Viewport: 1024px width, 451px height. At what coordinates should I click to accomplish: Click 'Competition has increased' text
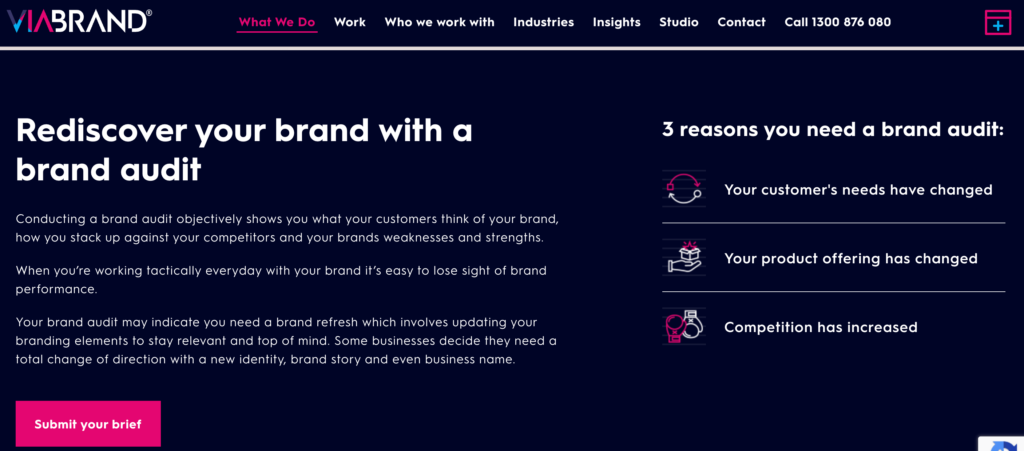[x=820, y=327]
